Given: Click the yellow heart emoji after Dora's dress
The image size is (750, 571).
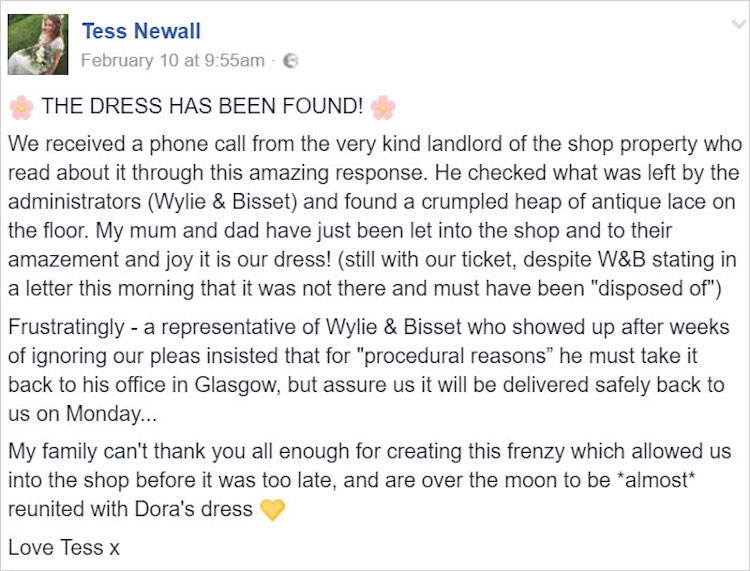Looking at the screenshot, I should click(272, 509).
